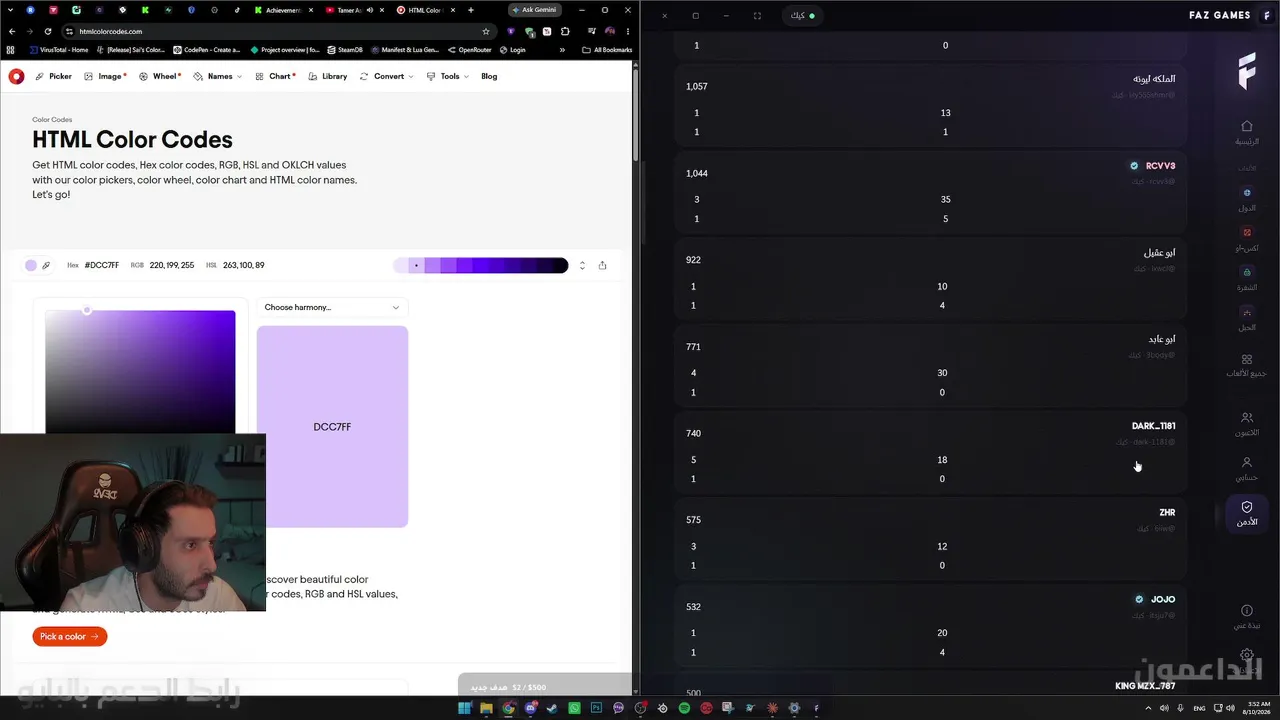Open the CodePen bookmark
This screenshot has width=1280, height=720.
click(207, 49)
